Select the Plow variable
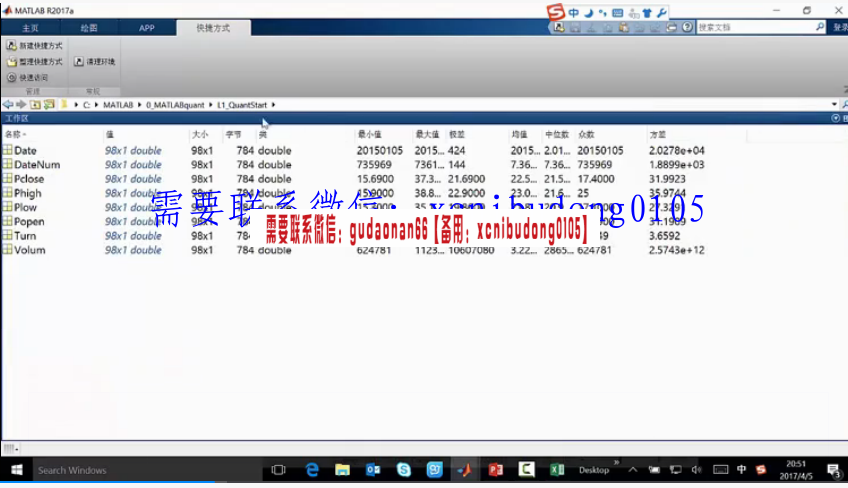The image size is (848, 488). 25,207
